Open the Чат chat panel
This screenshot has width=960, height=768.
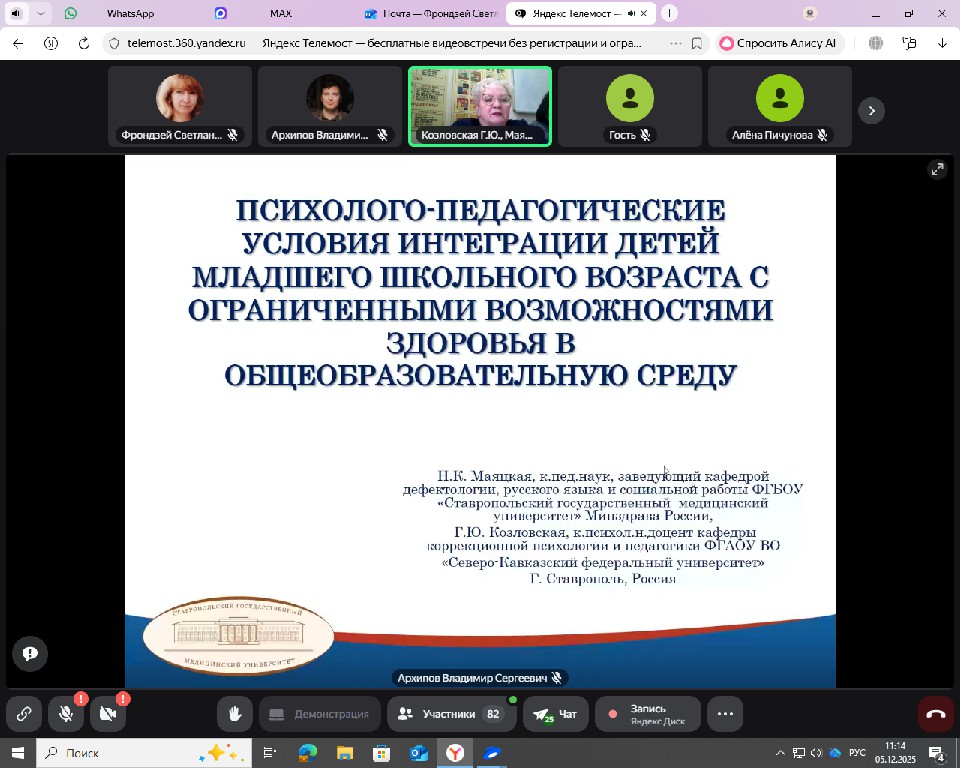(x=556, y=714)
